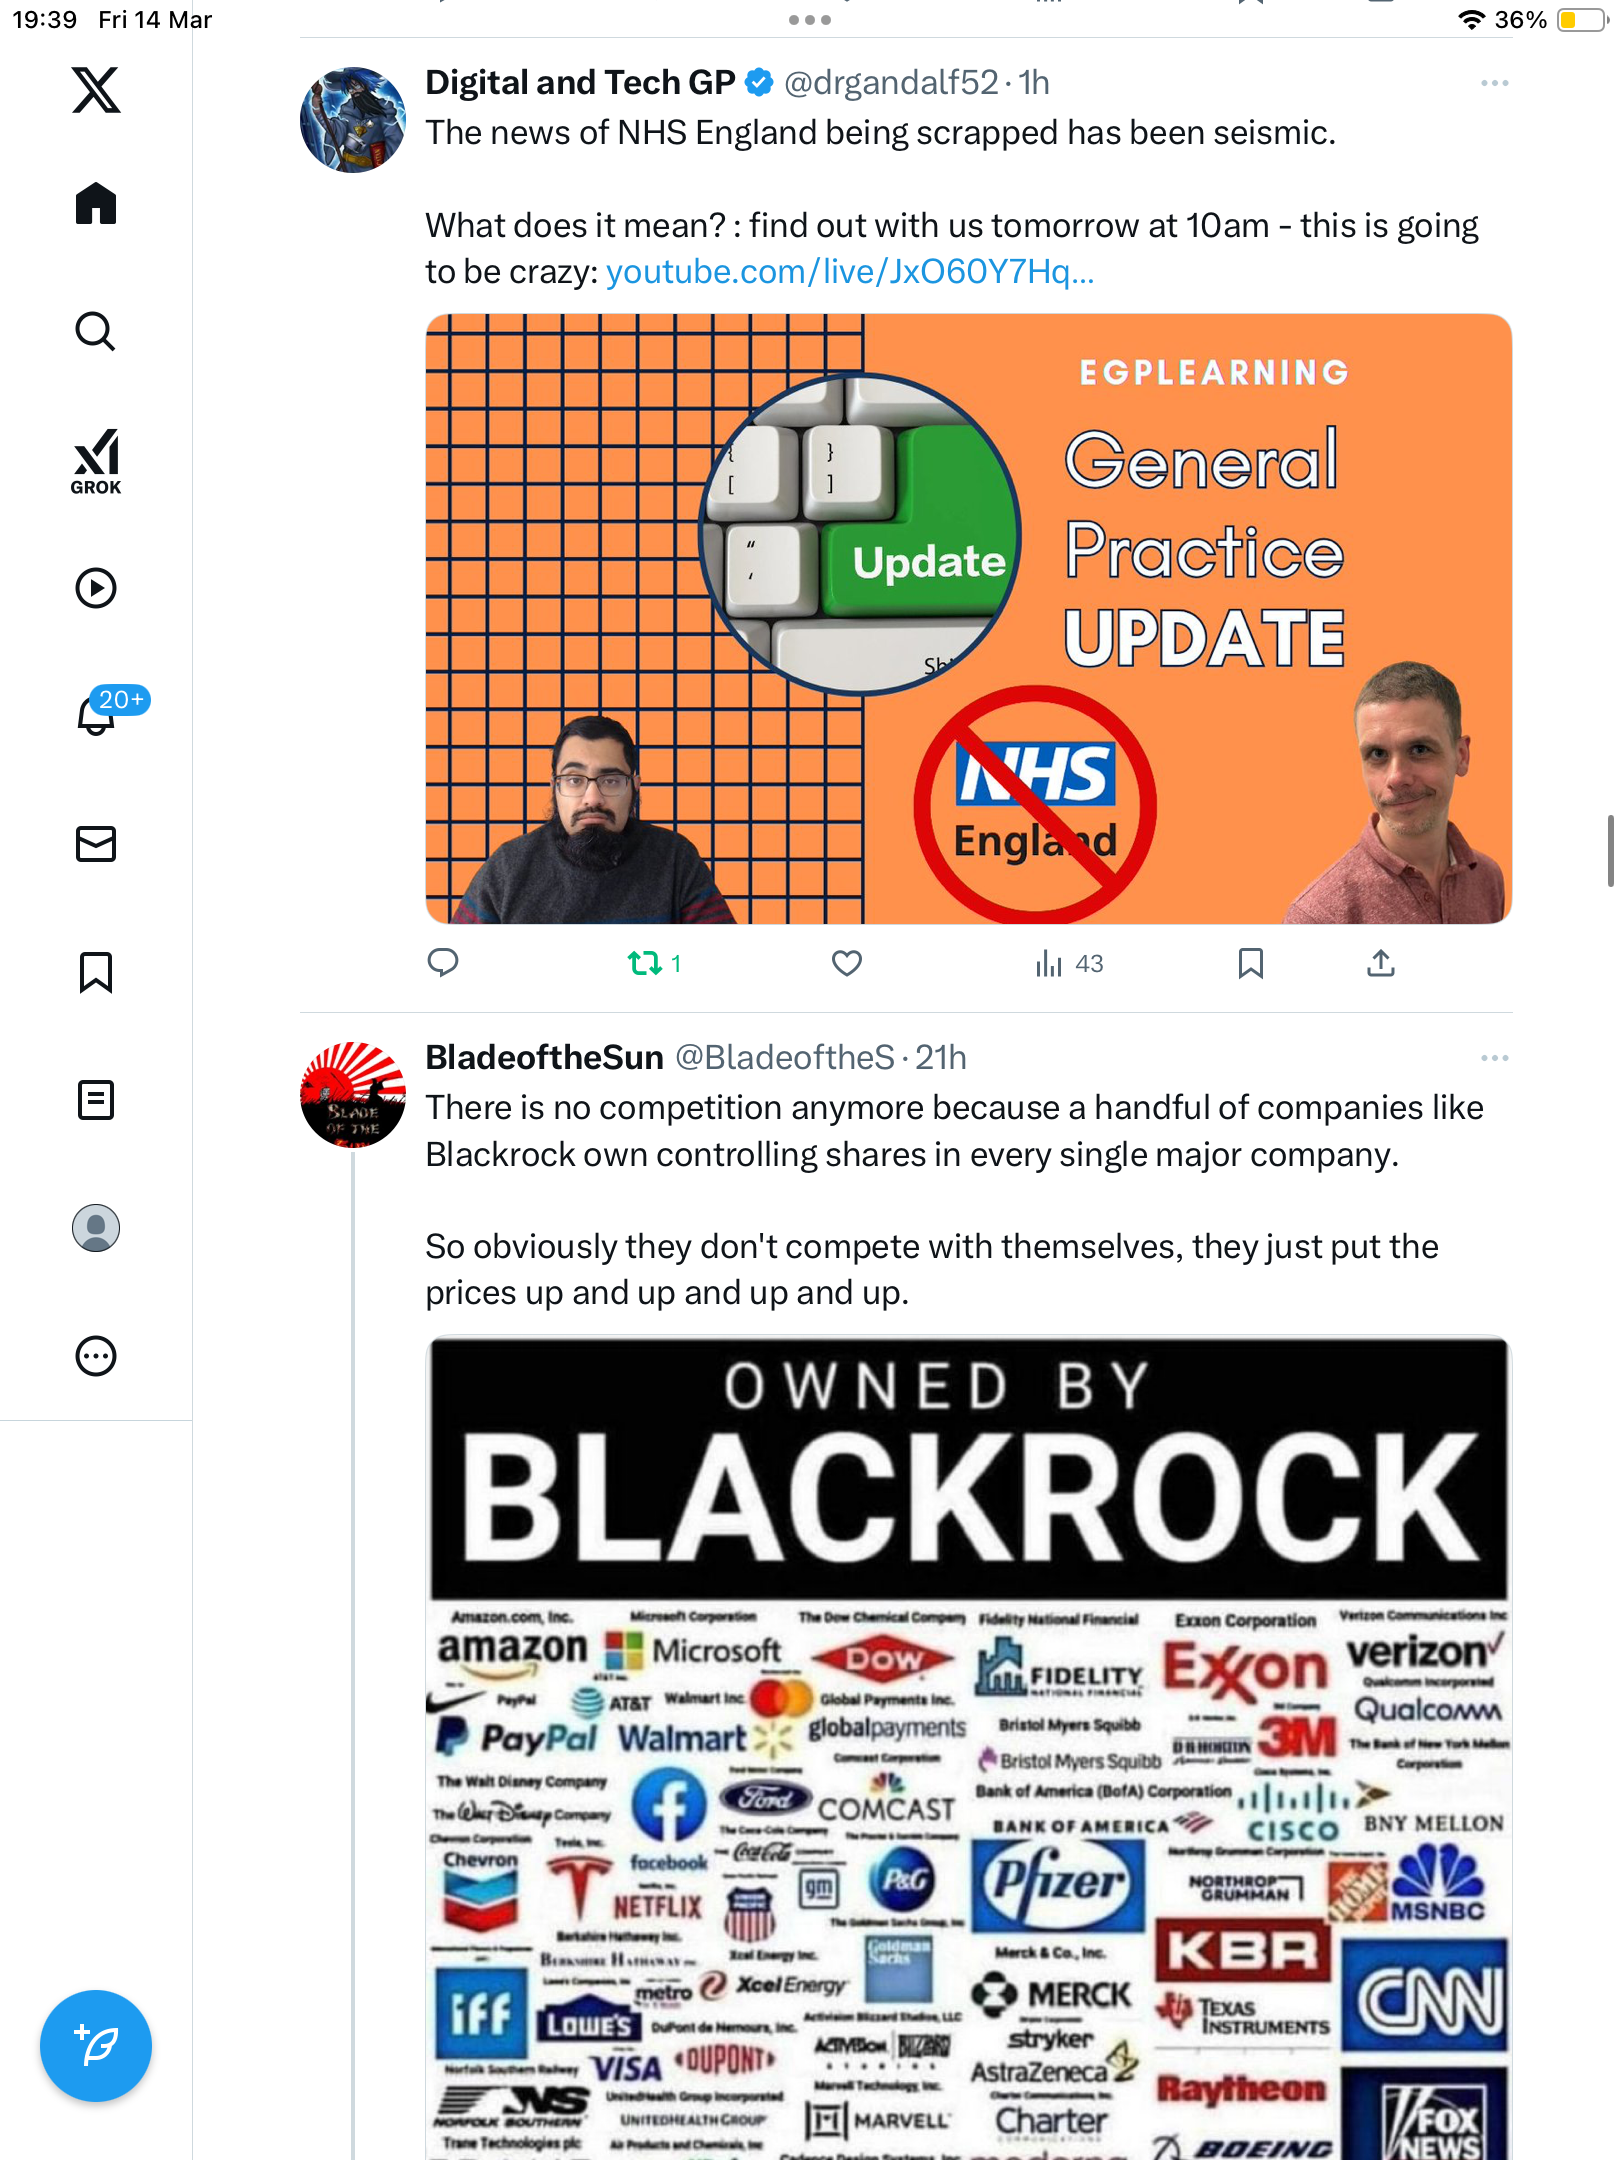This screenshot has height=2160, width=1620.
Task: Open more options for Digital and Tech GP post
Action: (1494, 83)
